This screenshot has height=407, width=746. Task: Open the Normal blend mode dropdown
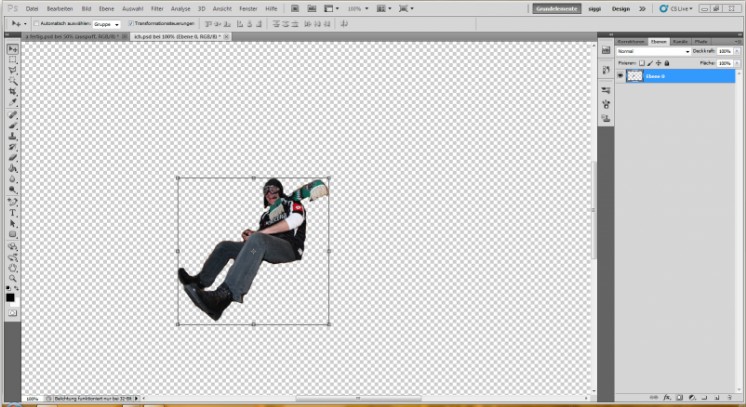click(652, 51)
